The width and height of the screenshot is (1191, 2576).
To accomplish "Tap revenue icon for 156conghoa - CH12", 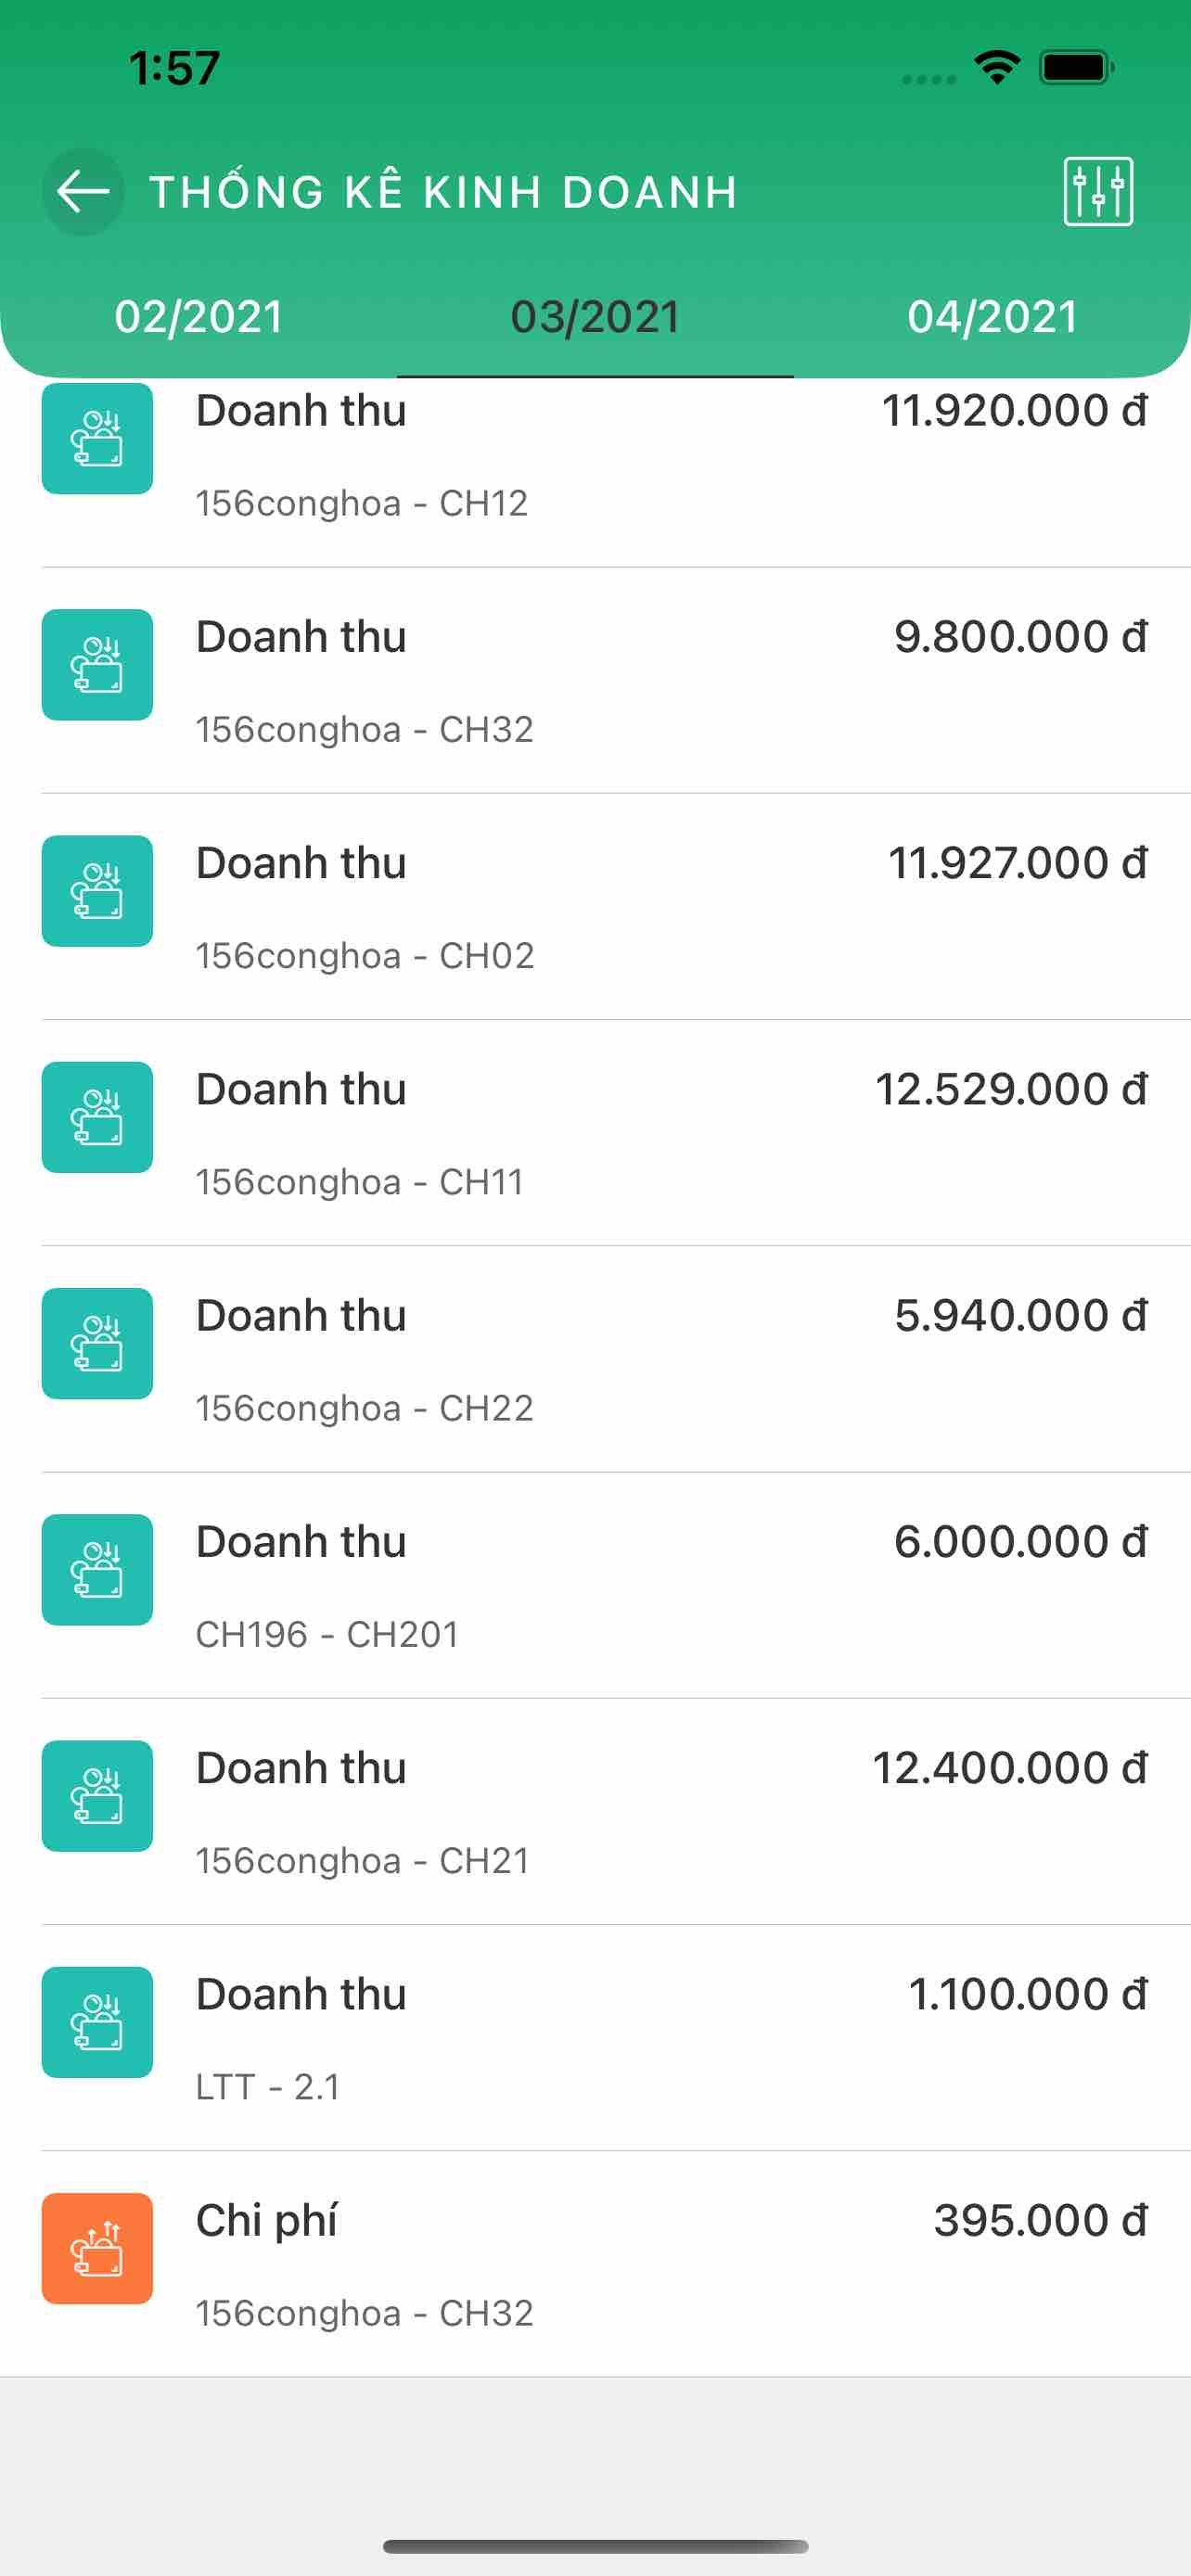I will pyautogui.click(x=97, y=438).
